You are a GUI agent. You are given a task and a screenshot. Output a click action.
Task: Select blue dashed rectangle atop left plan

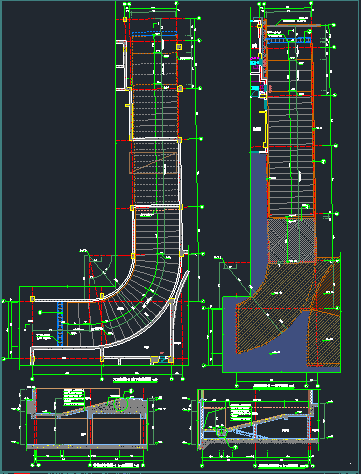pyautogui.click(x=154, y=34)
